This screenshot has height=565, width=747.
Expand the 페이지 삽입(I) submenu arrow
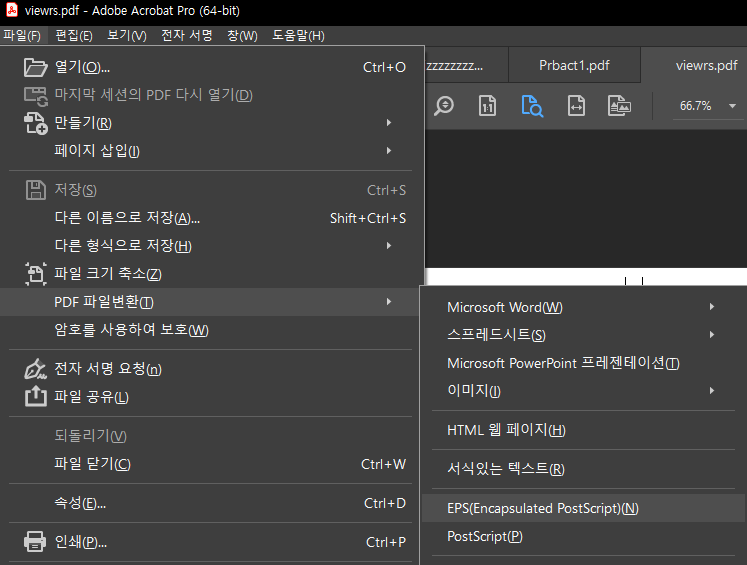pos(389,151)
